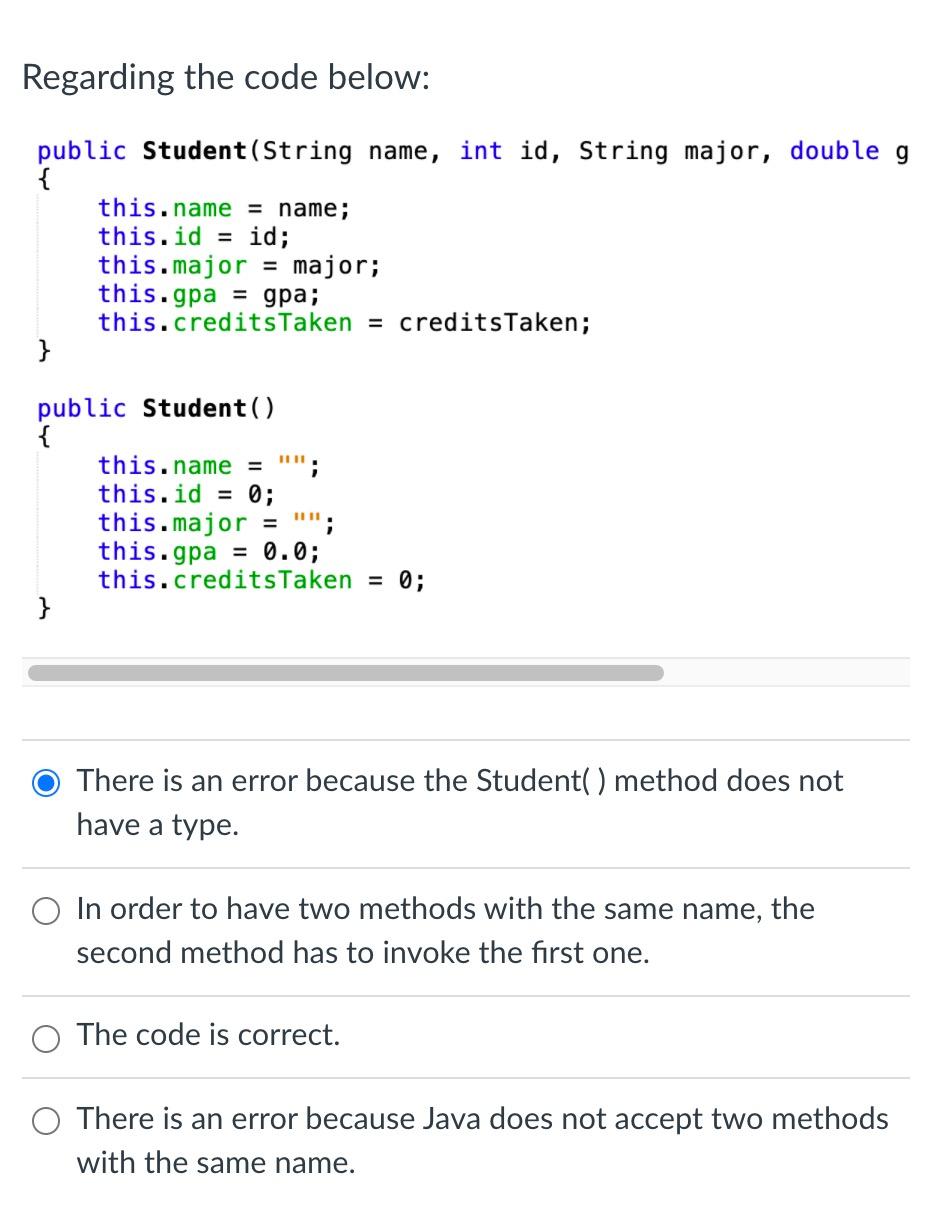Click the 'this.major = "";' code line
This screenshot has height=1212, width=940.
[x=217, y=523]
